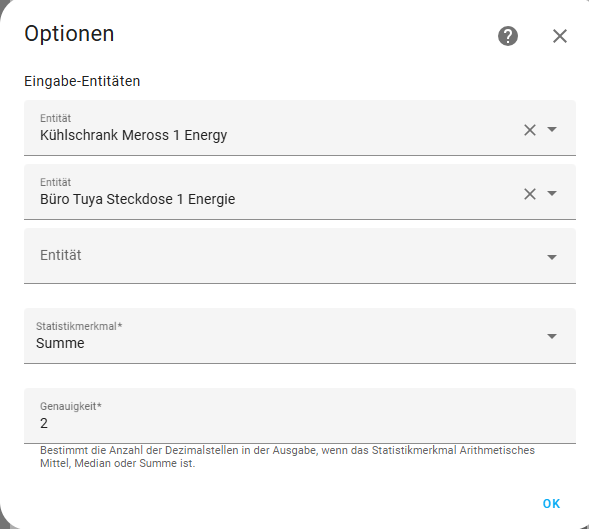Open the help question mark icon
This screenshot has height=529, width=589.
click(507, 36)
